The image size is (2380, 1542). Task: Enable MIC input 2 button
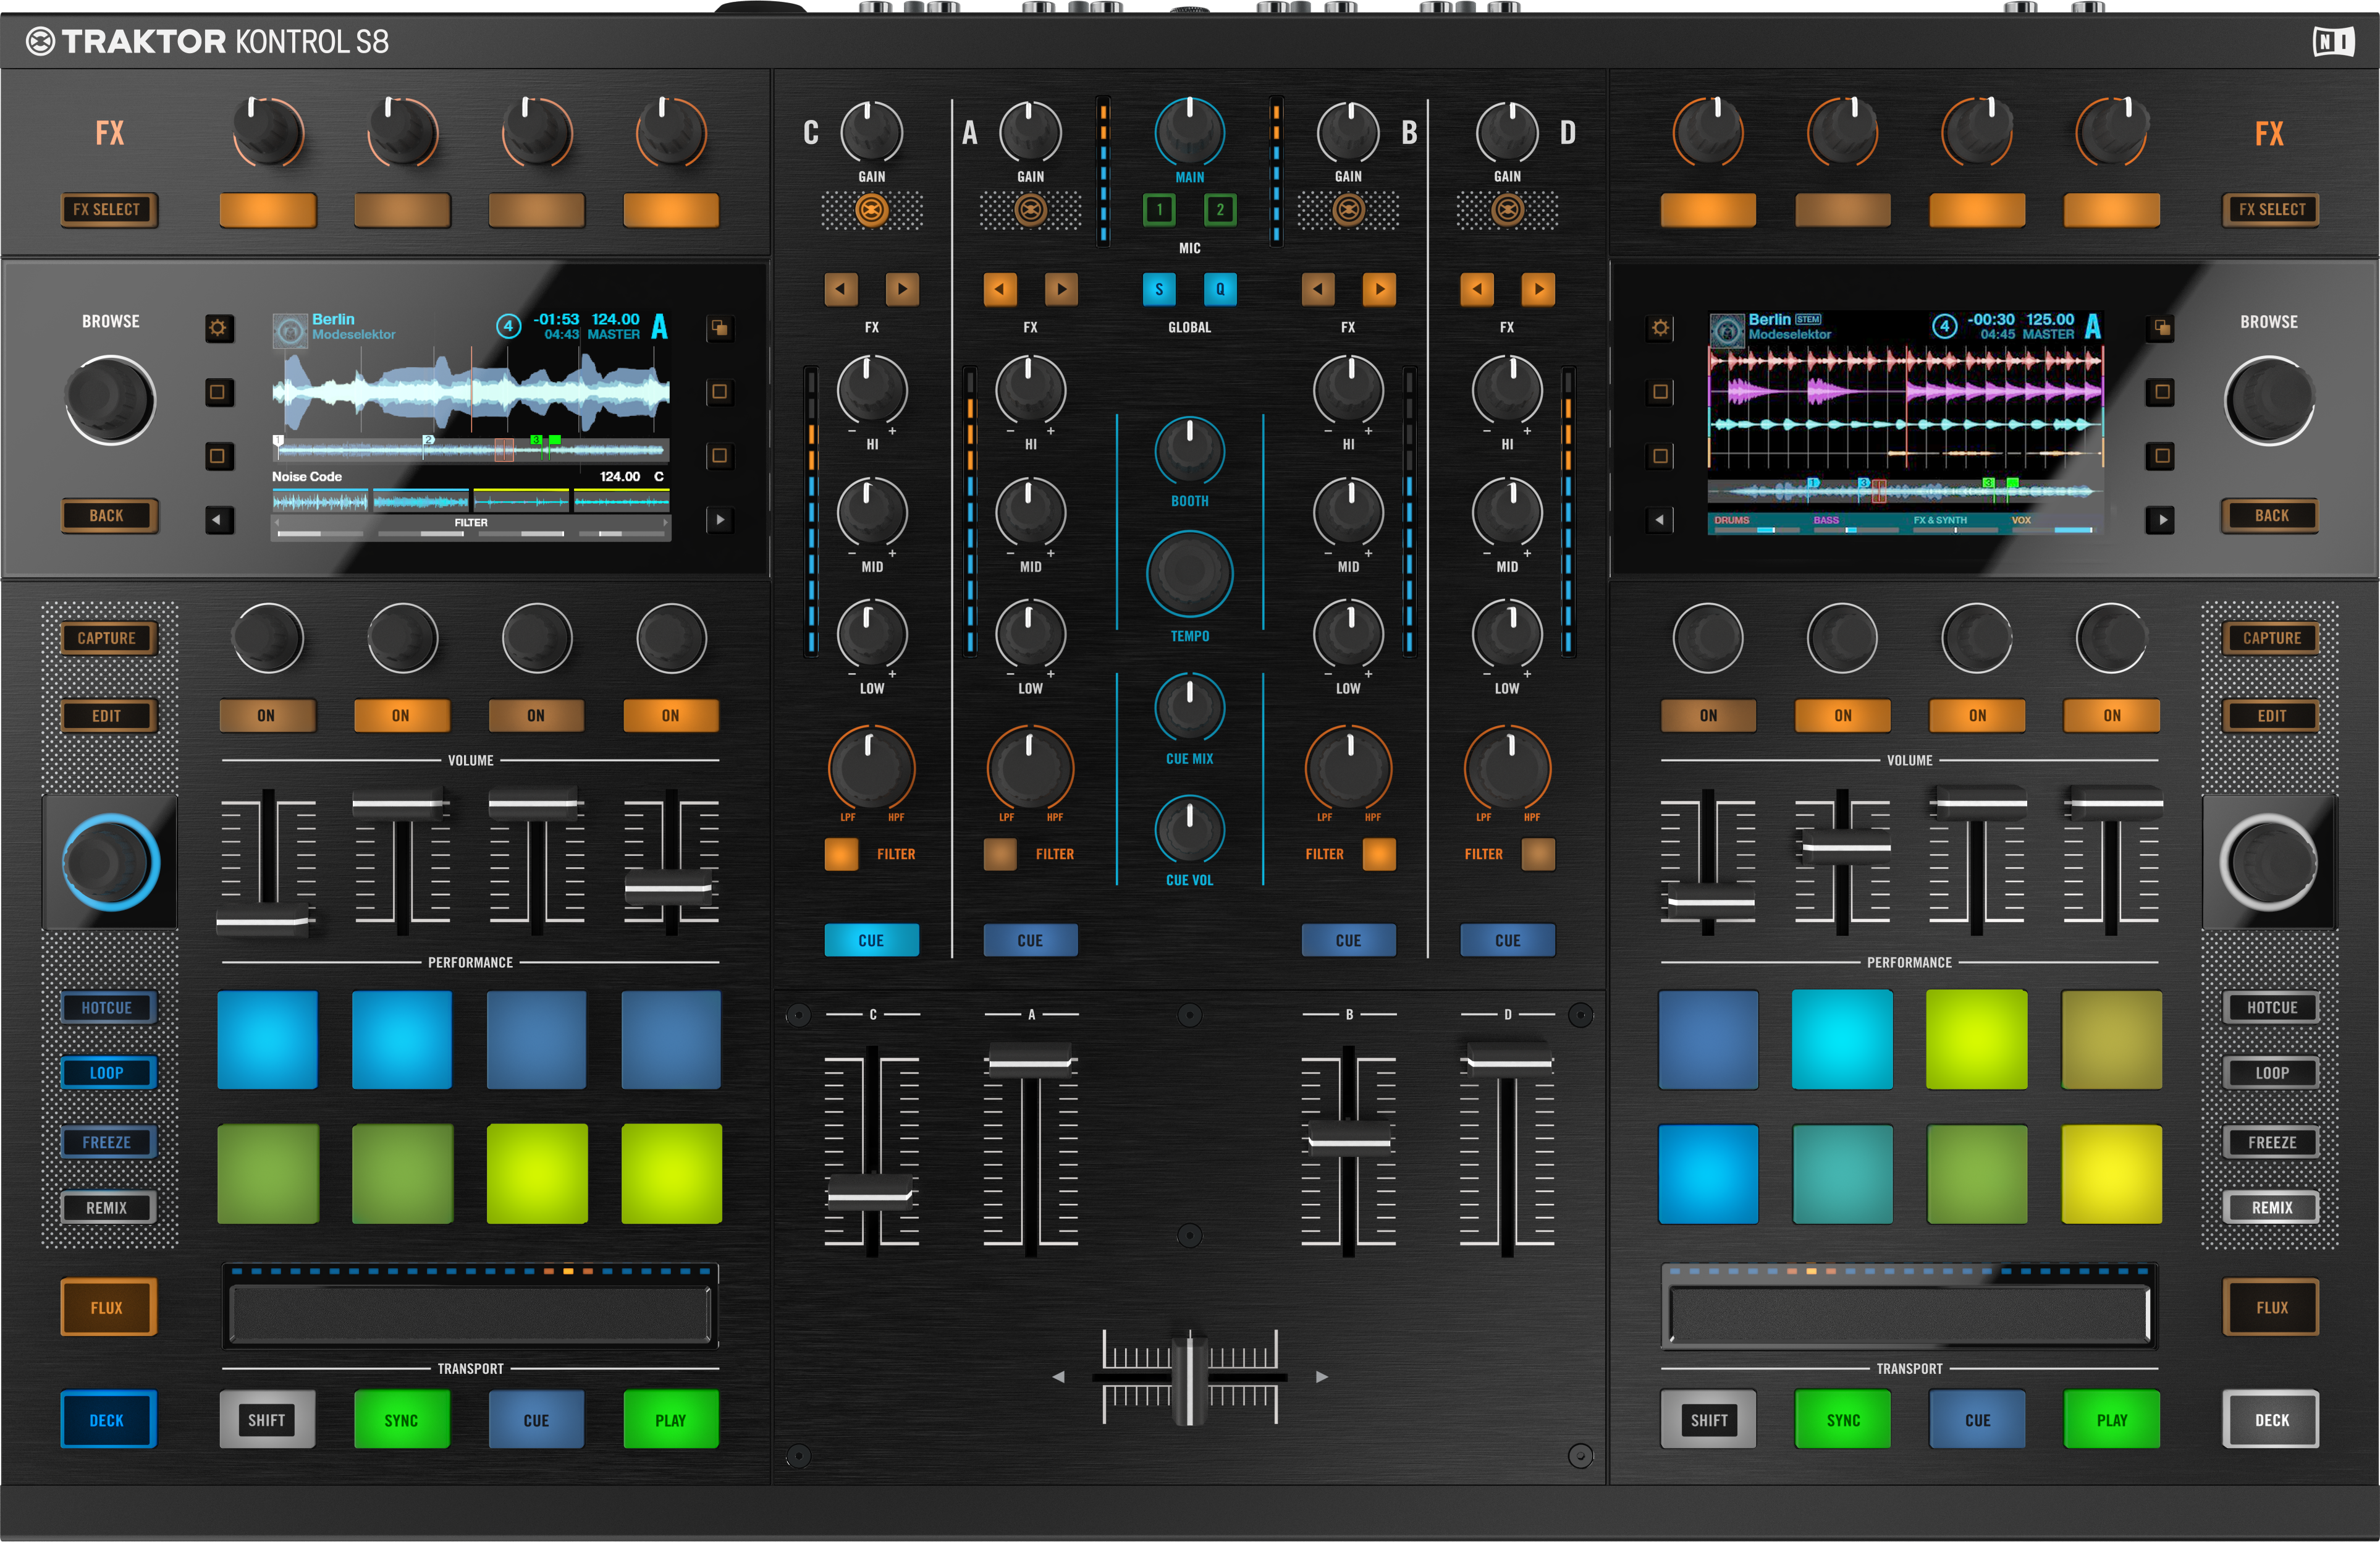coord(1220,209)
